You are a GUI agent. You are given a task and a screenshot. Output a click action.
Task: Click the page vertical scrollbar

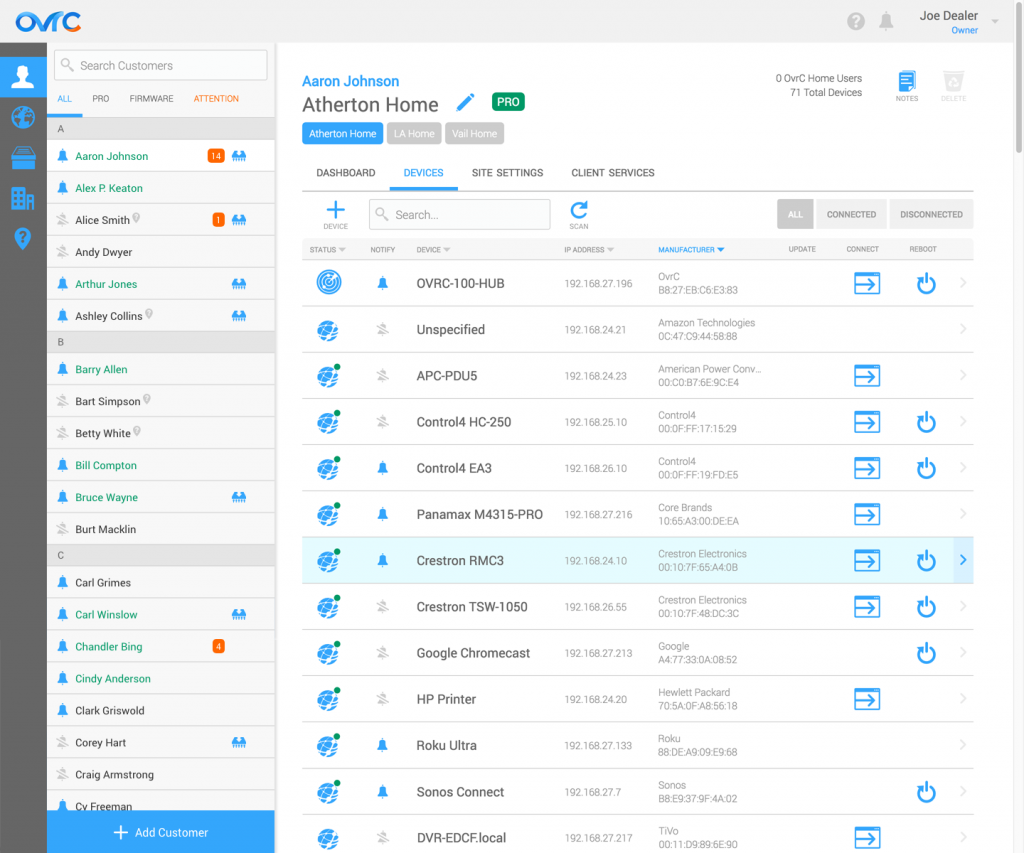pos(1018,78)
